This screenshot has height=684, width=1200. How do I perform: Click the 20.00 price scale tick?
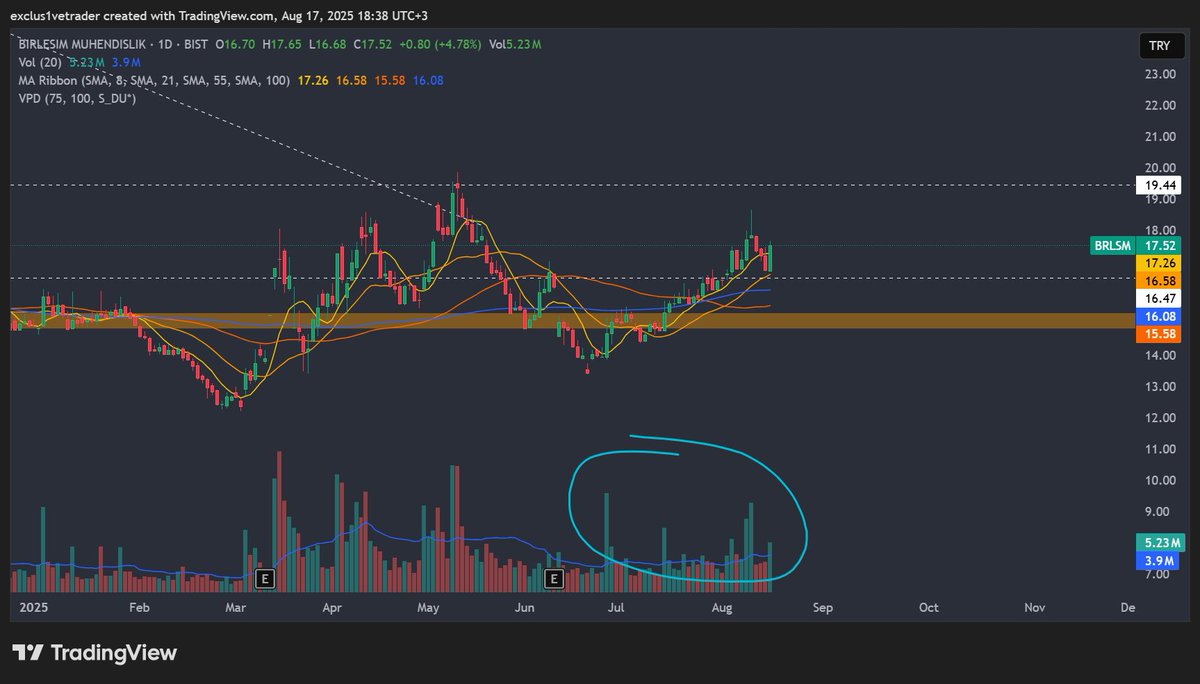[1160, 168]
